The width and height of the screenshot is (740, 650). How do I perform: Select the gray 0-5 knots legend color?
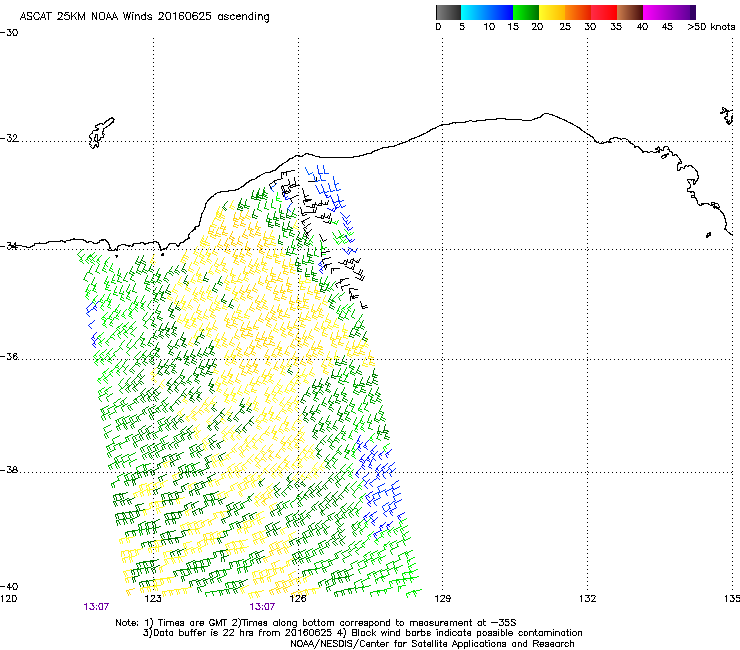click(x=449, y=12)
